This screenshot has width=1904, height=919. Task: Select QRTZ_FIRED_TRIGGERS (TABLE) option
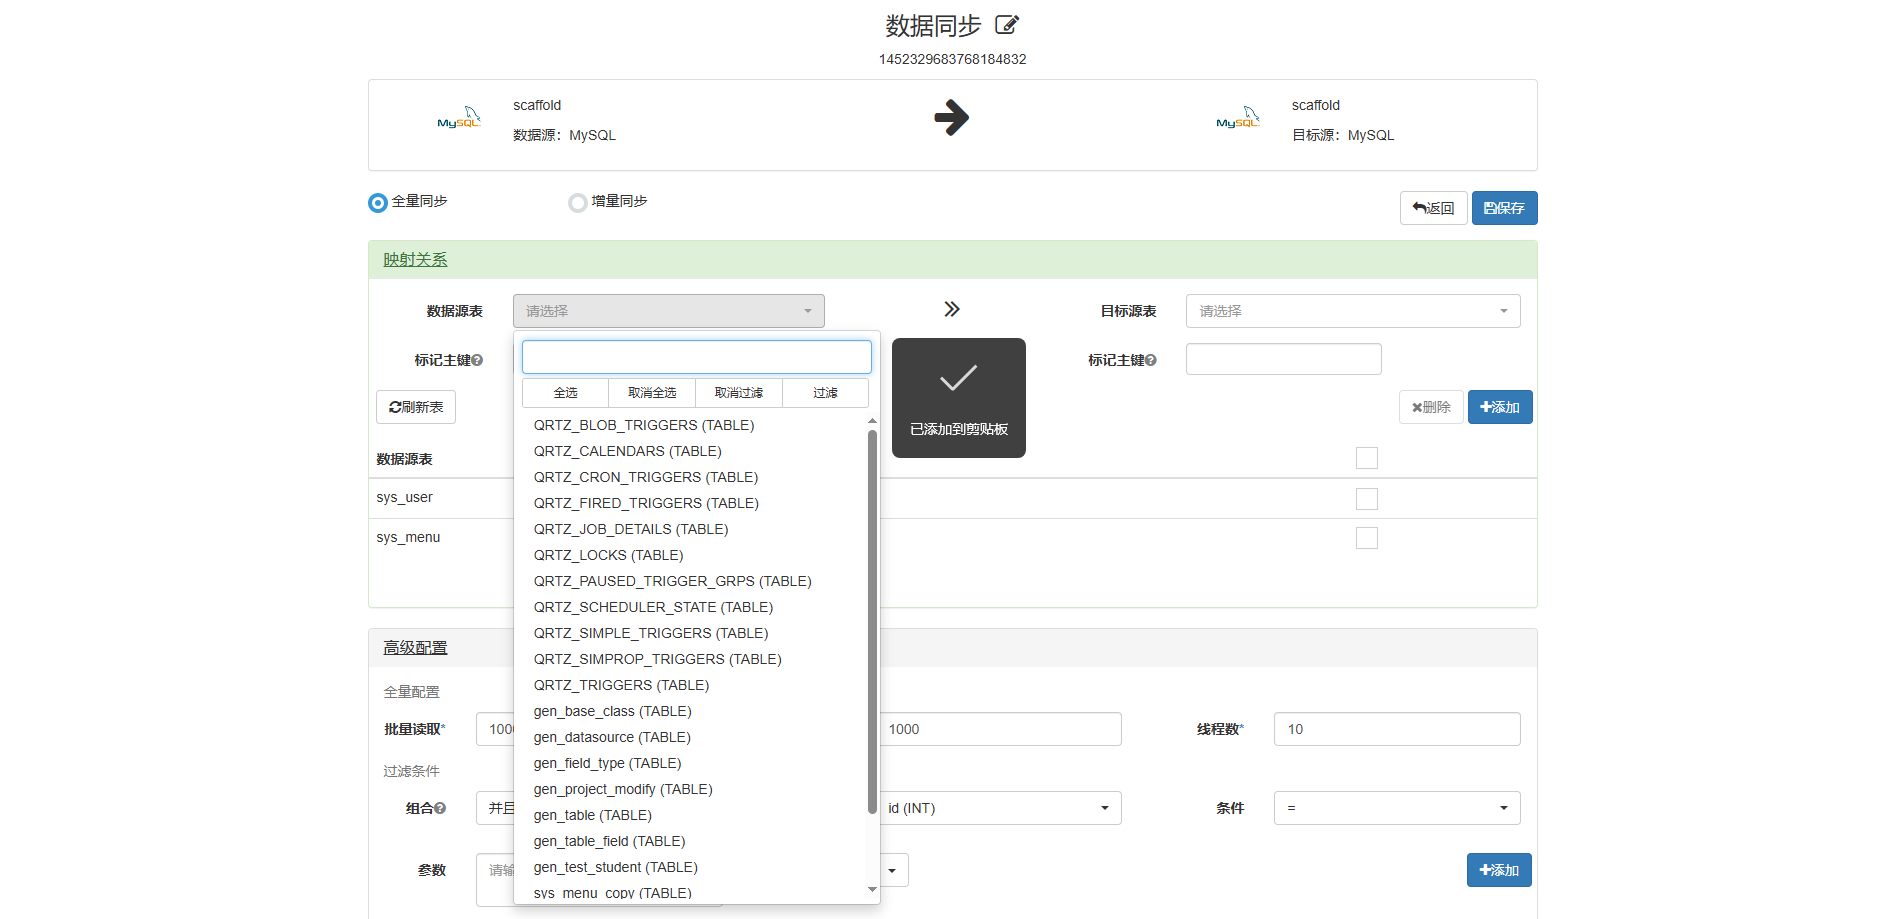(x=691, y=503)
